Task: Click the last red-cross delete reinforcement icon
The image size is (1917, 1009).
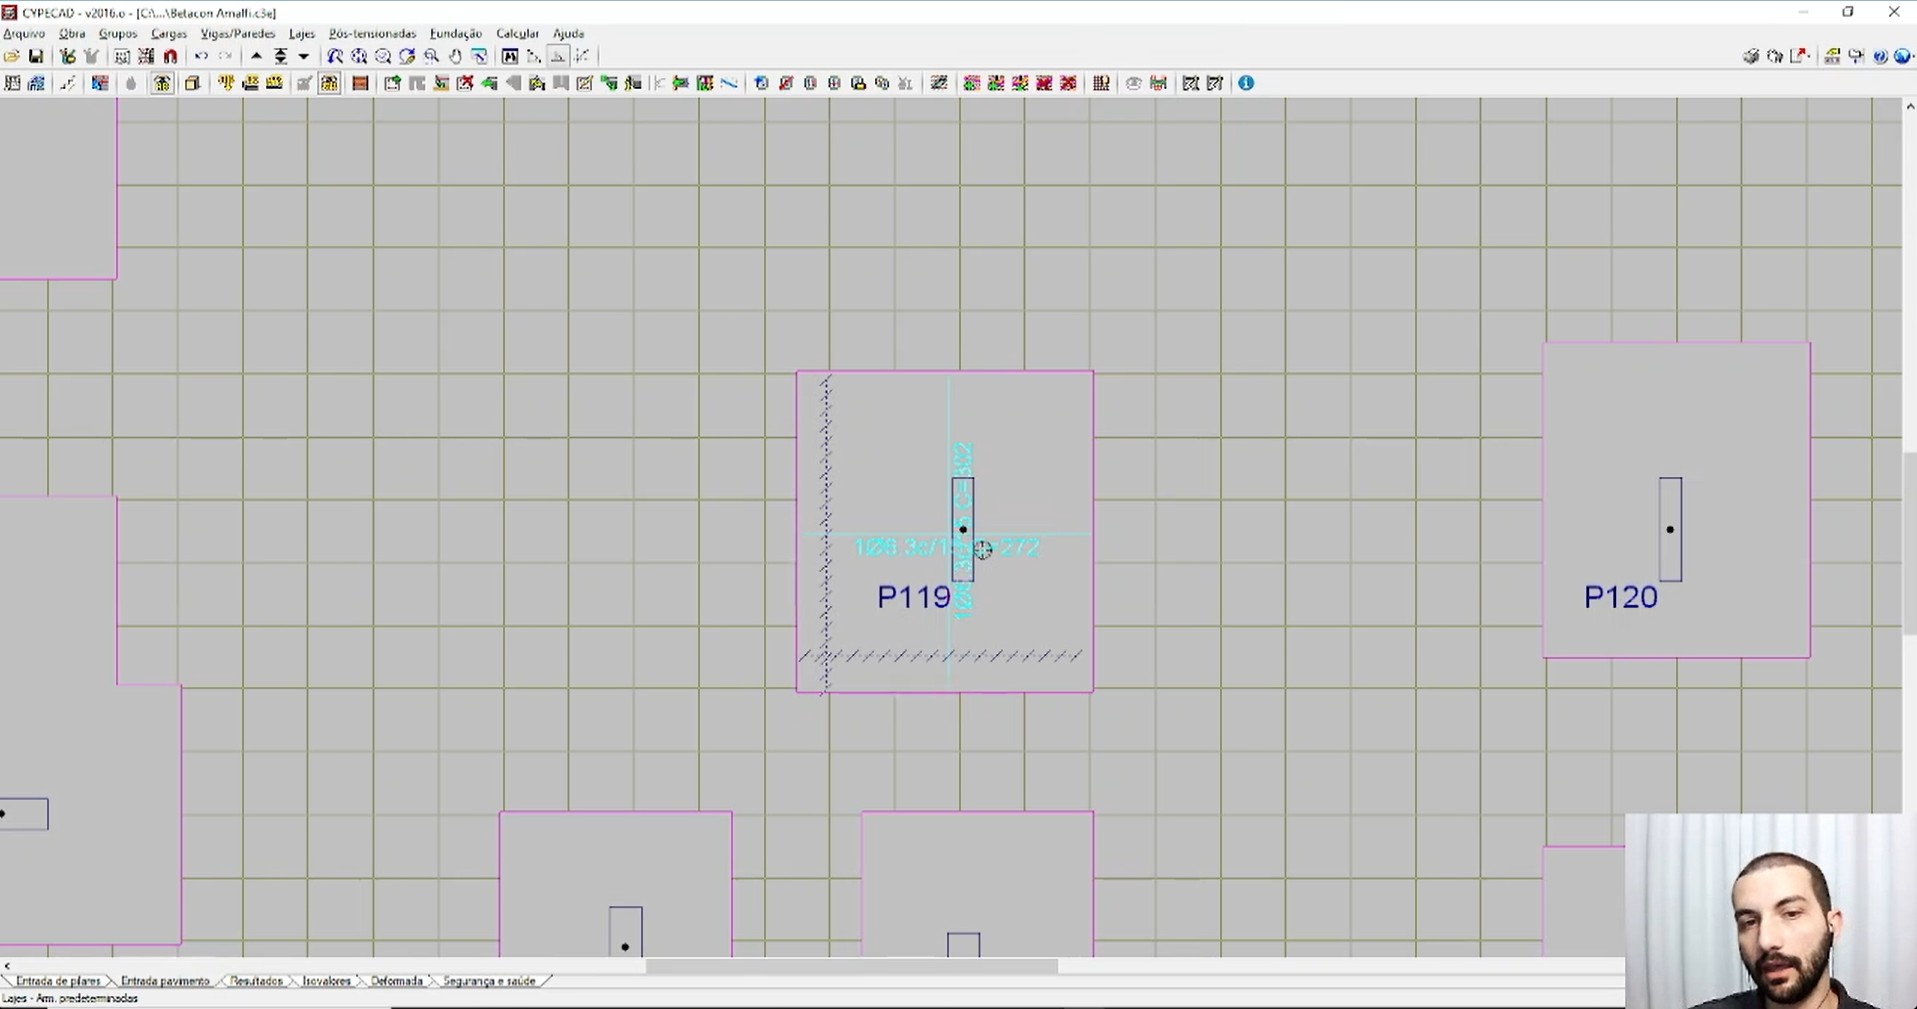Action: click(x=1068, y=83)
